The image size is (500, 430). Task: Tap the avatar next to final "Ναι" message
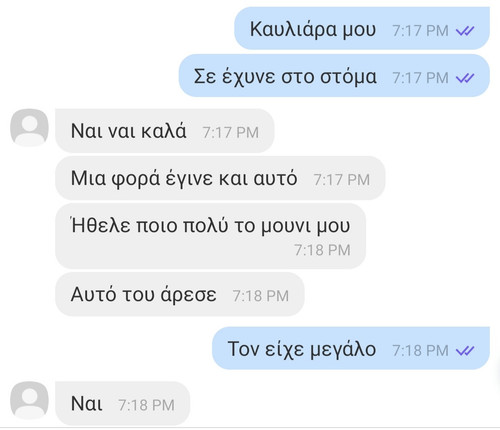(29, 400)
